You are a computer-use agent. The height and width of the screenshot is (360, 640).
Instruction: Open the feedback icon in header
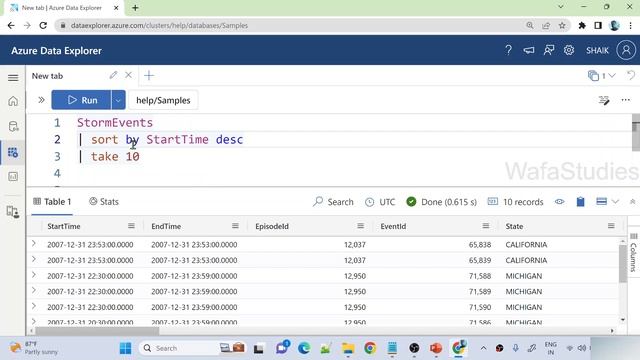click(549, 50)
